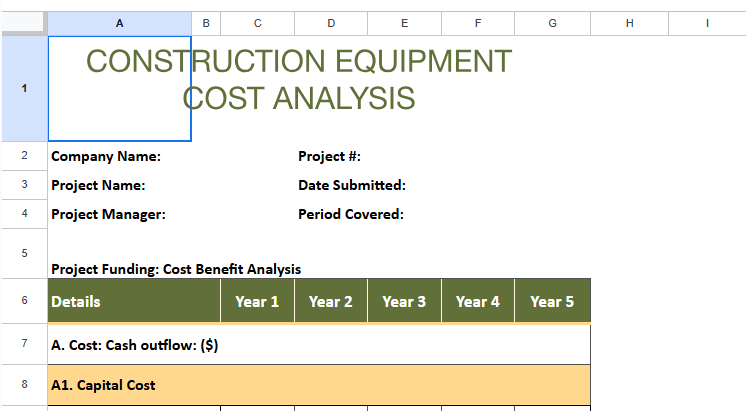Select the A1. Capital Cost cell
This screenshot has width=746, height=411.
tap(103, 385)
